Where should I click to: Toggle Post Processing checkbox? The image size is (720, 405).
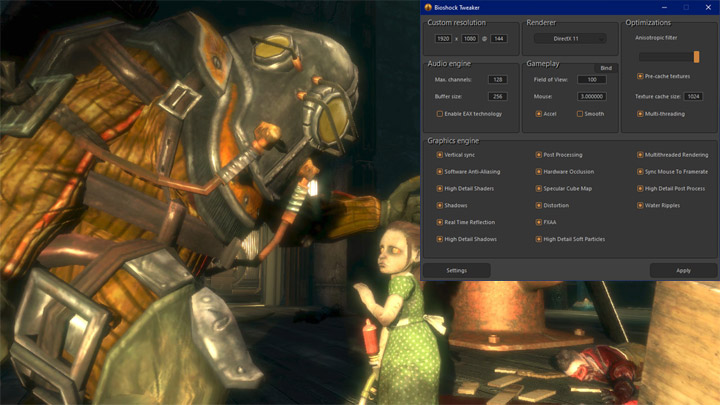(x=539, y=155)
